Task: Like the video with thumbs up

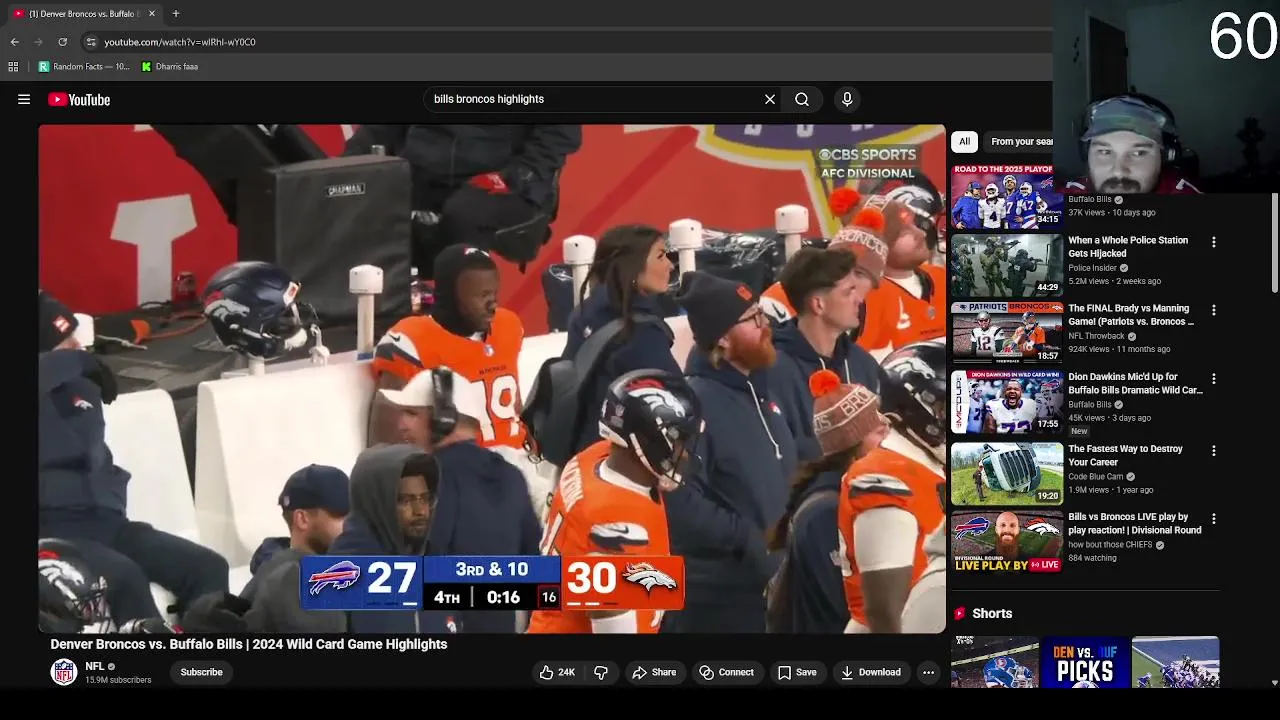Action: coord(557,672)
